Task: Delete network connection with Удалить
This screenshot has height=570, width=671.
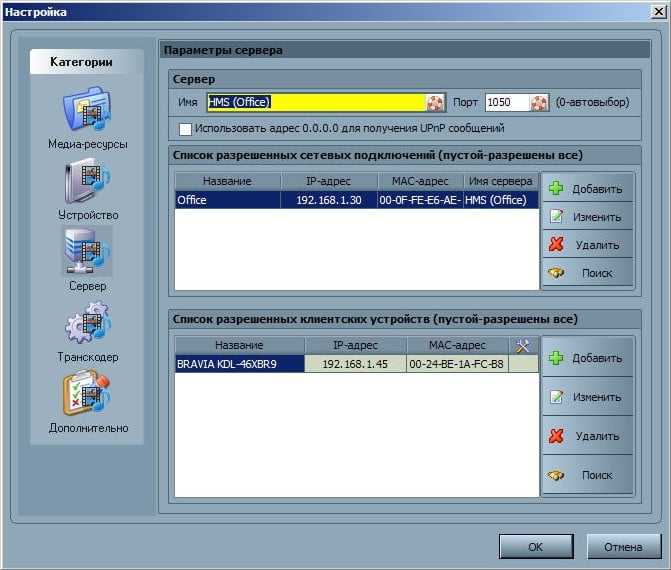Action: pos(588,244)
